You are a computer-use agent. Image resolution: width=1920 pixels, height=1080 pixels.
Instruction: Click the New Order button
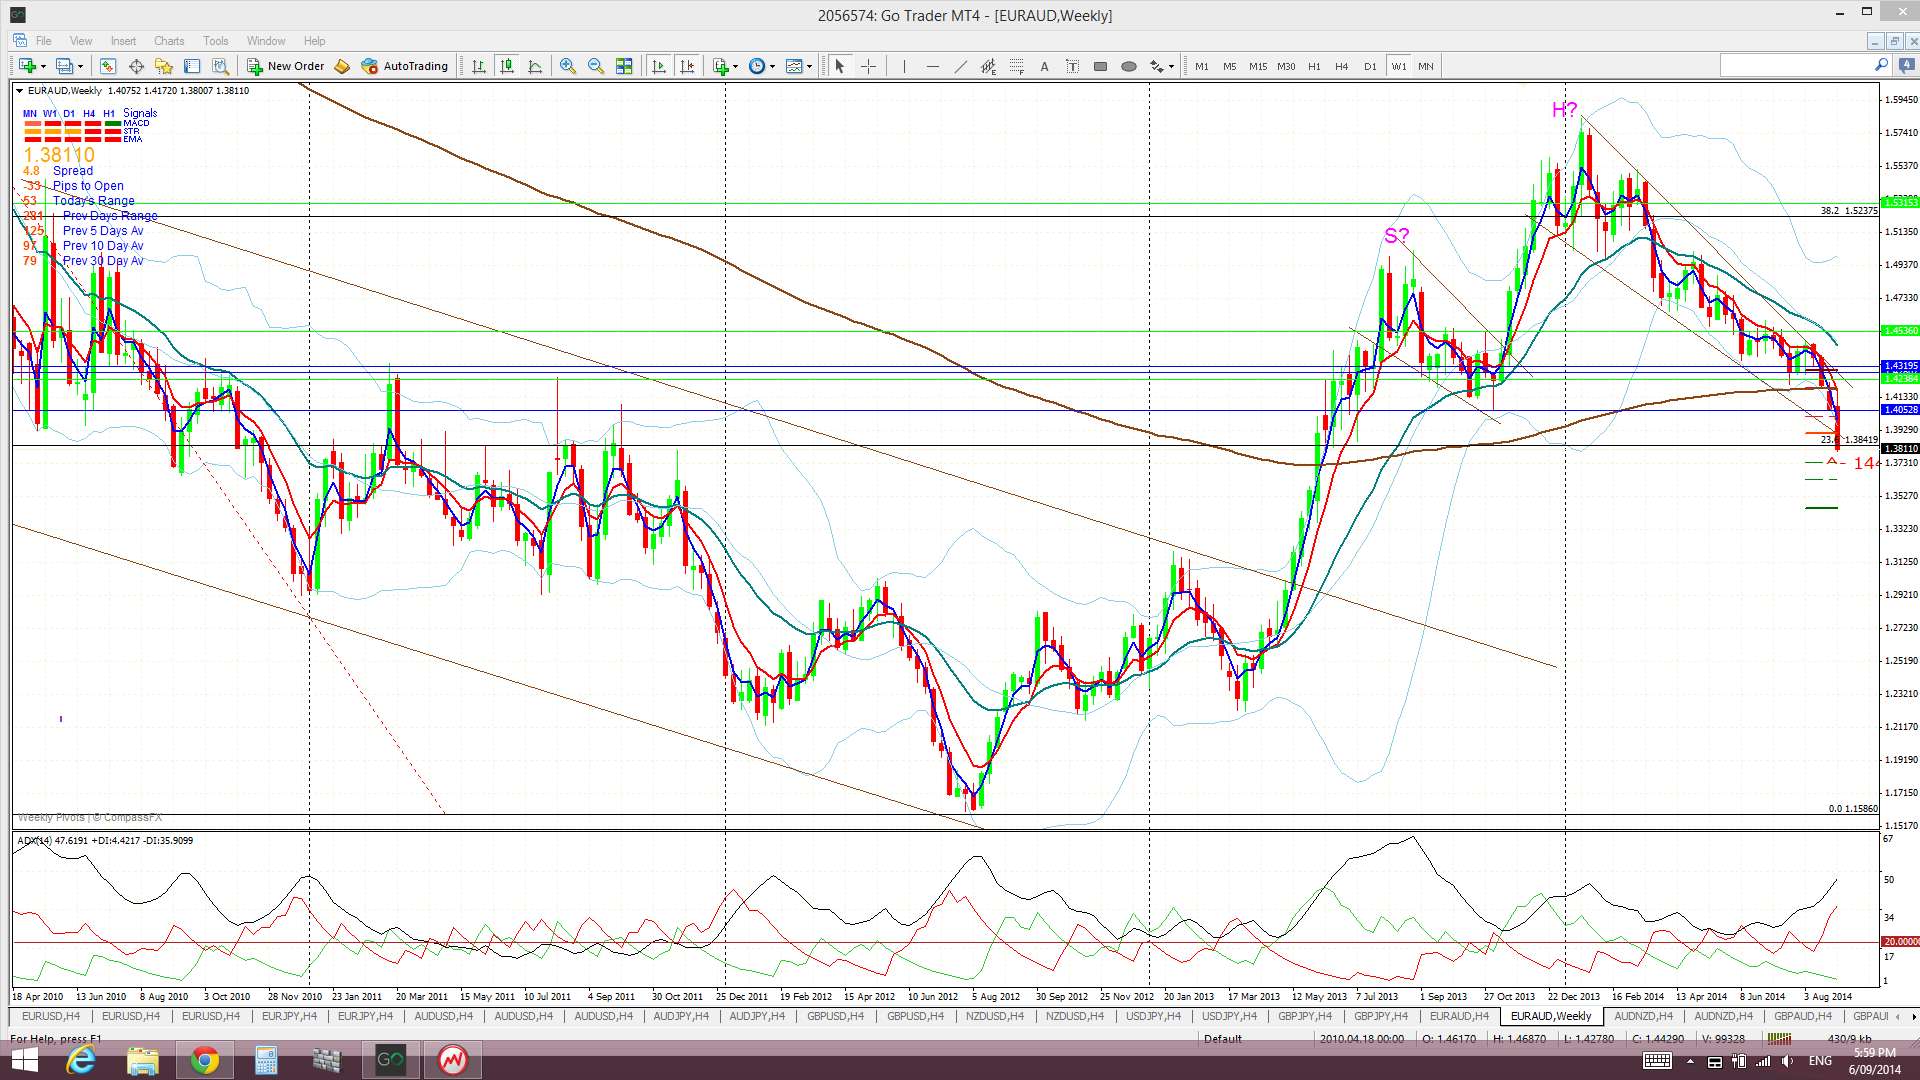pyautogui.click(x=286, y=66)
